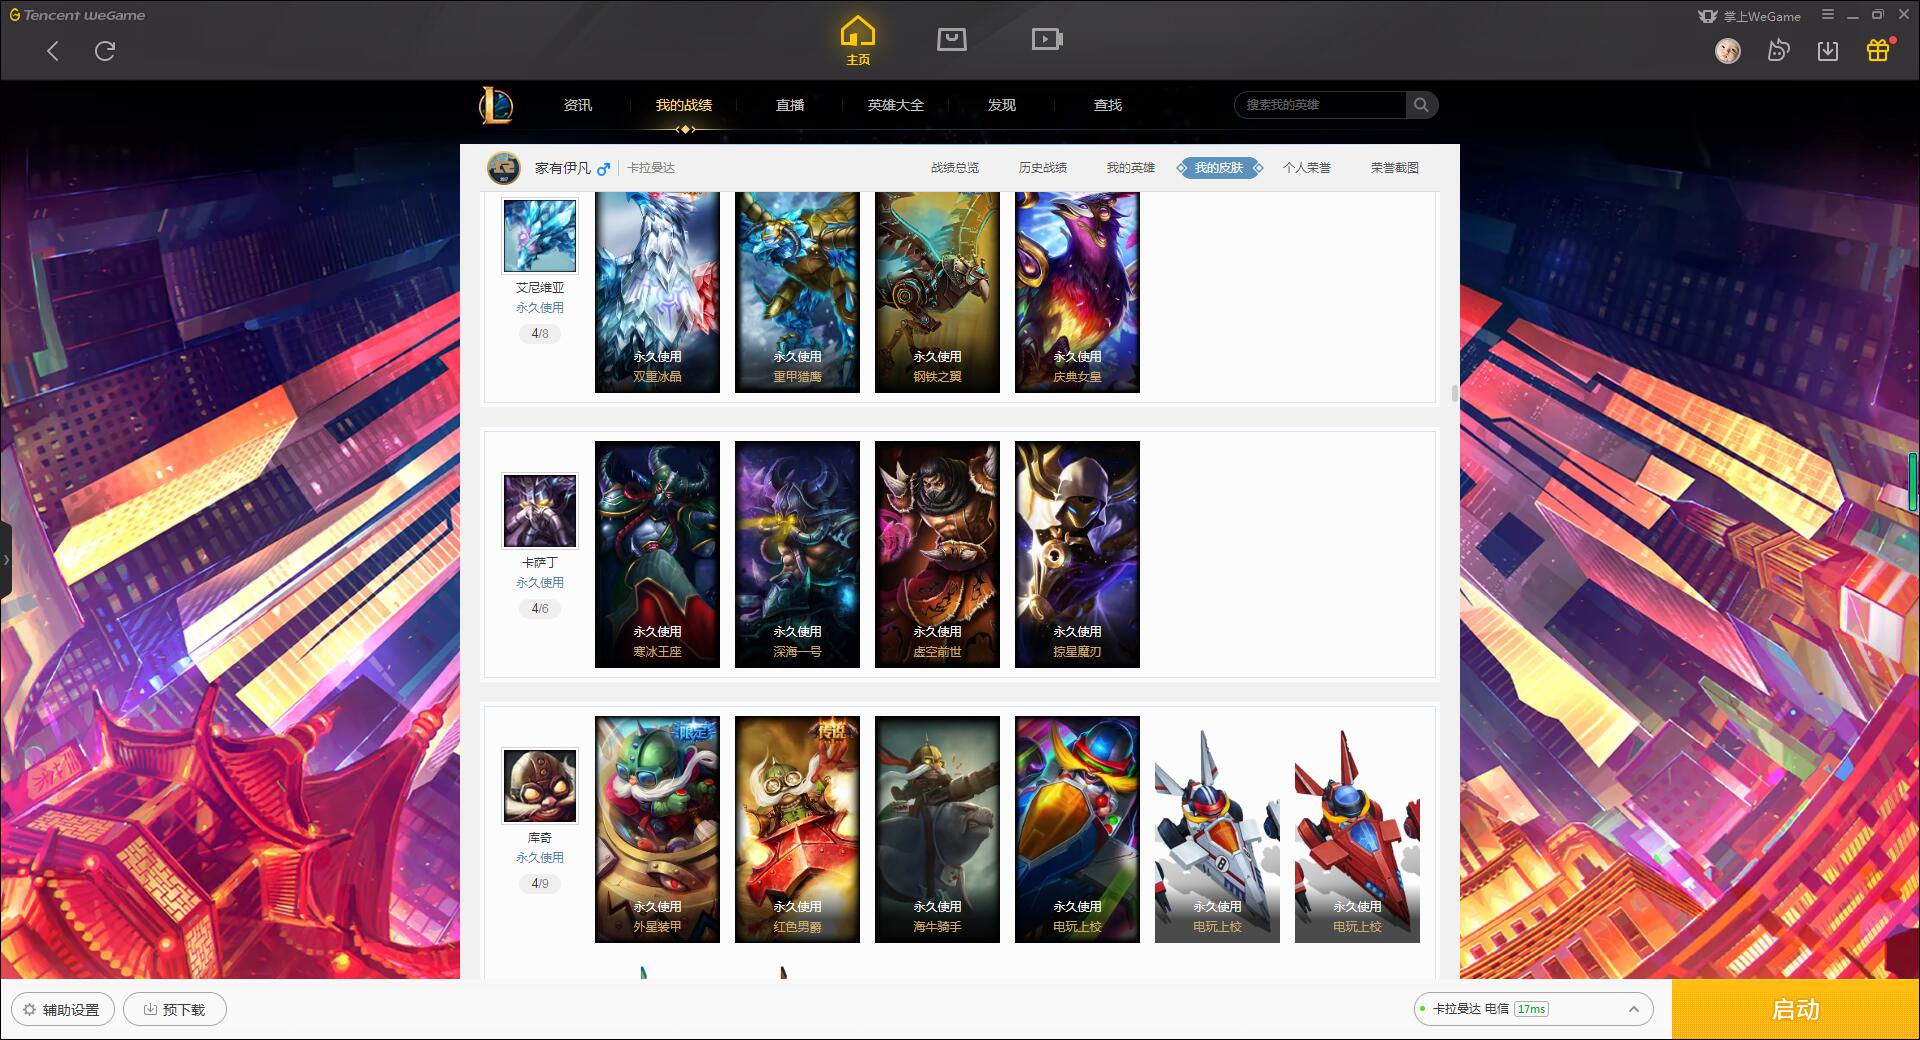Launch the game with 启动 button
The width and height of the screenshot is (1920, 1040).
tap(1795, 1009)
